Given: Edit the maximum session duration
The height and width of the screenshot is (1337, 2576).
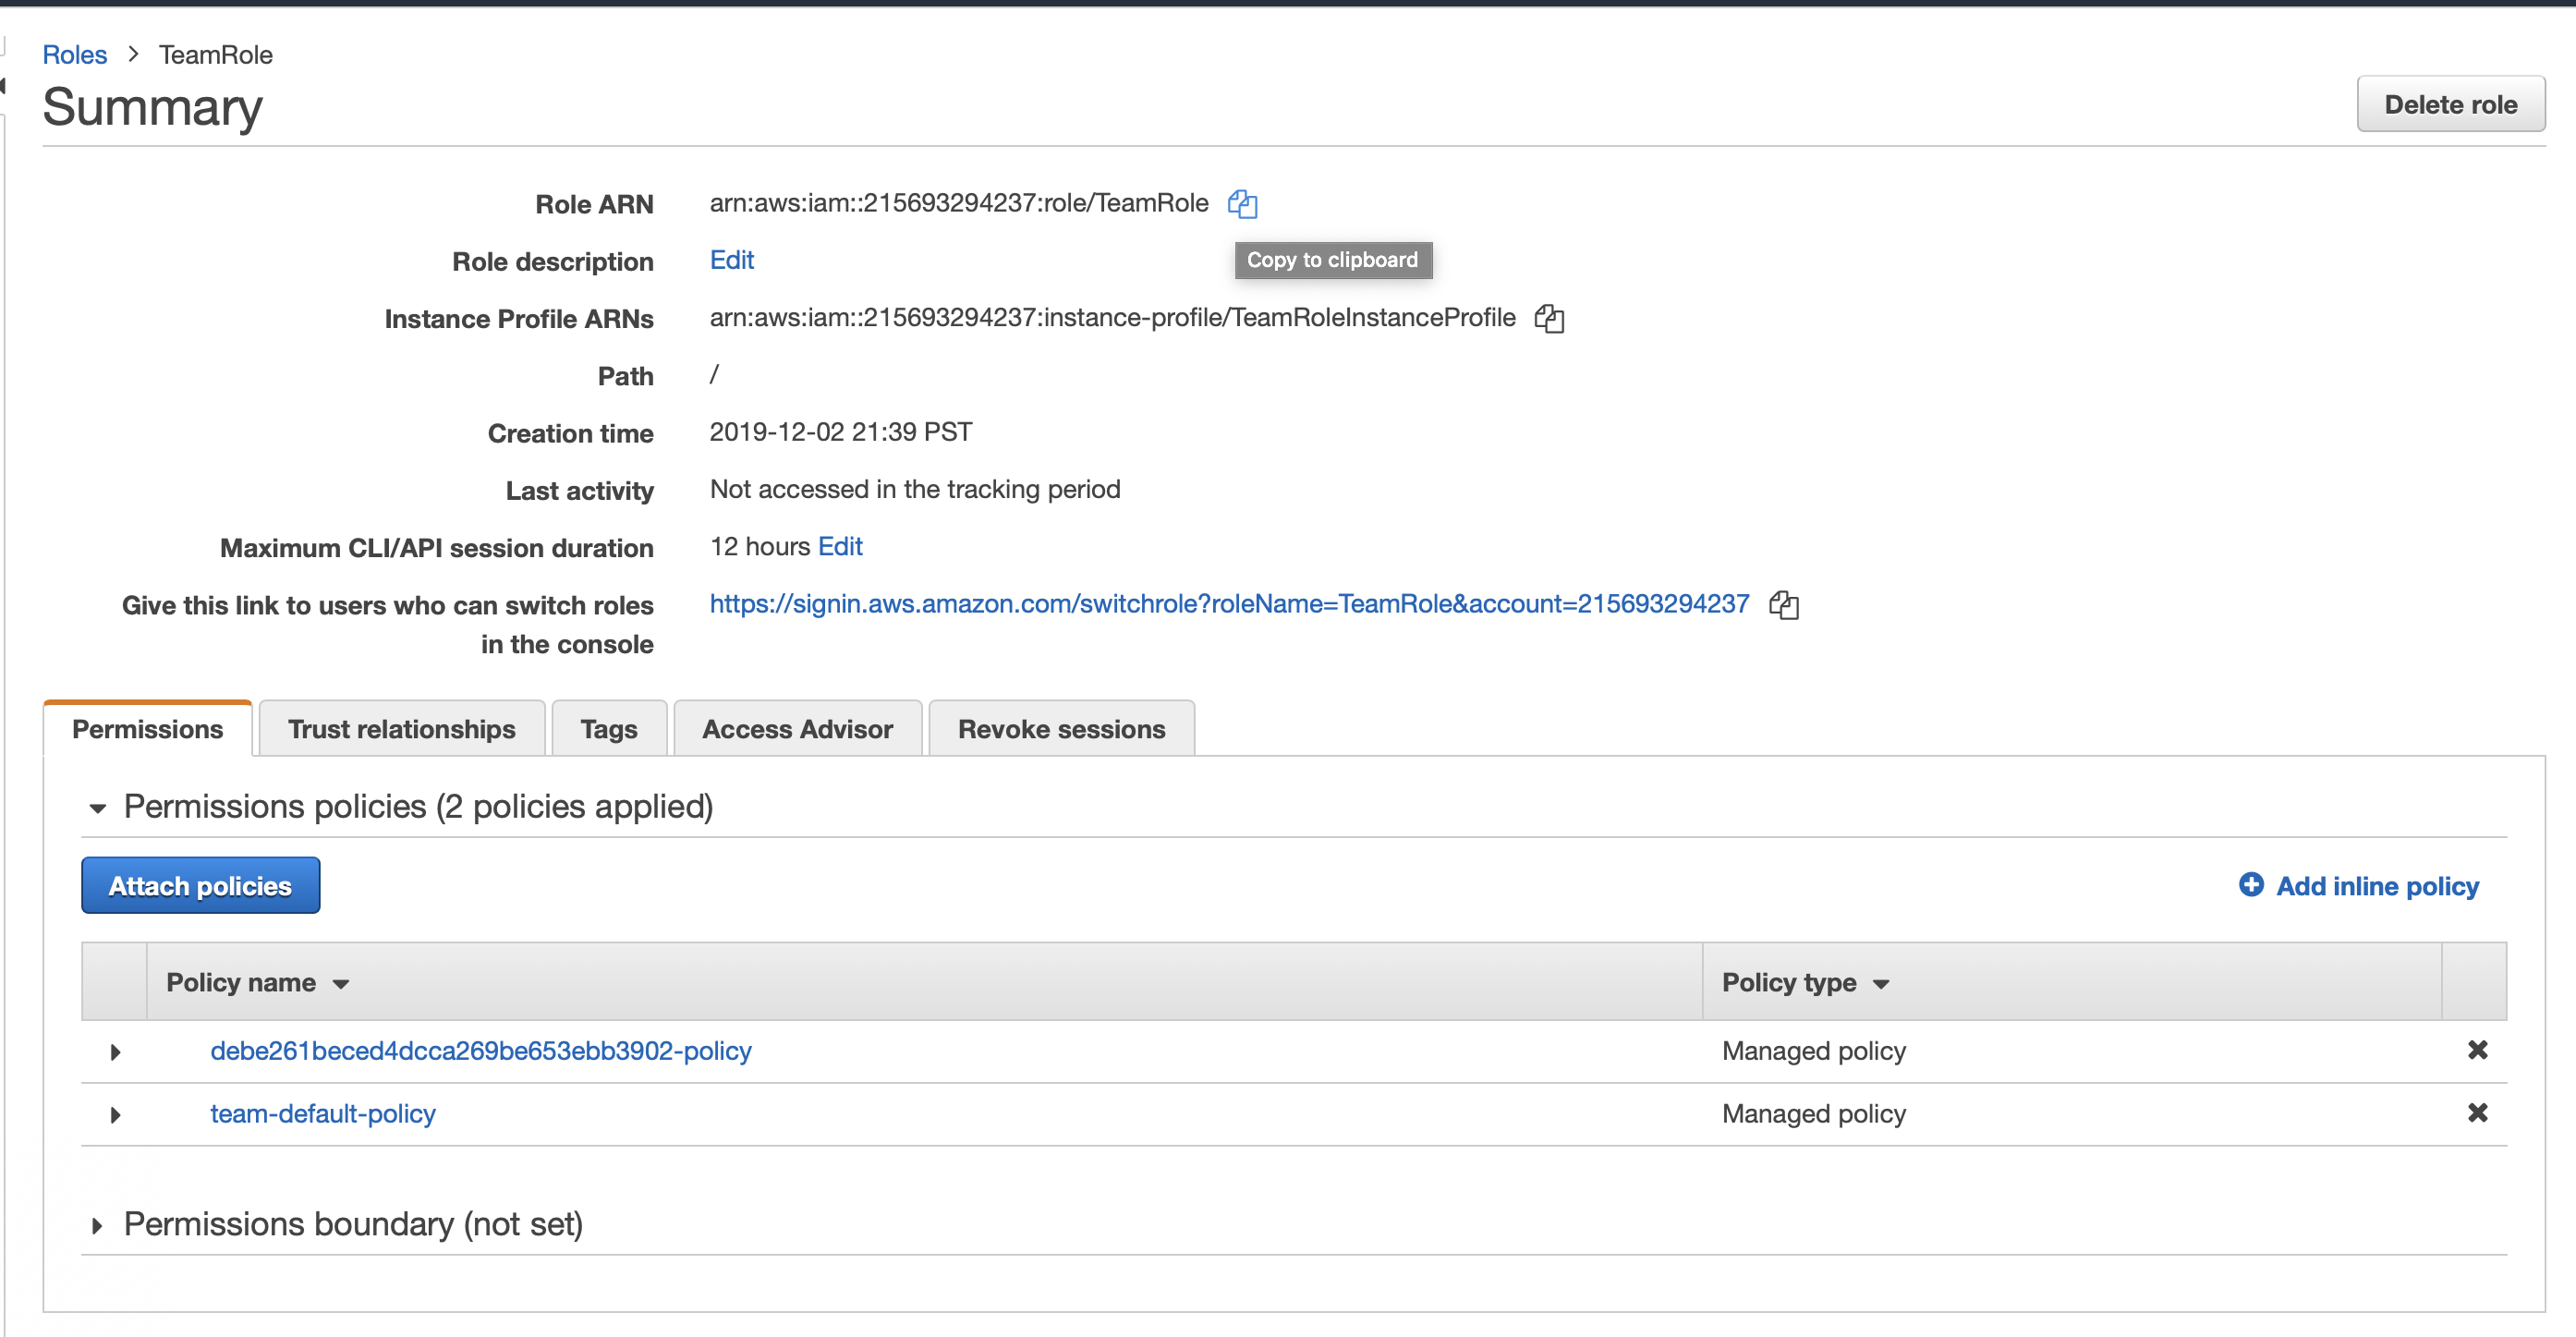Looking at the screenshot, I should [840, 546].
